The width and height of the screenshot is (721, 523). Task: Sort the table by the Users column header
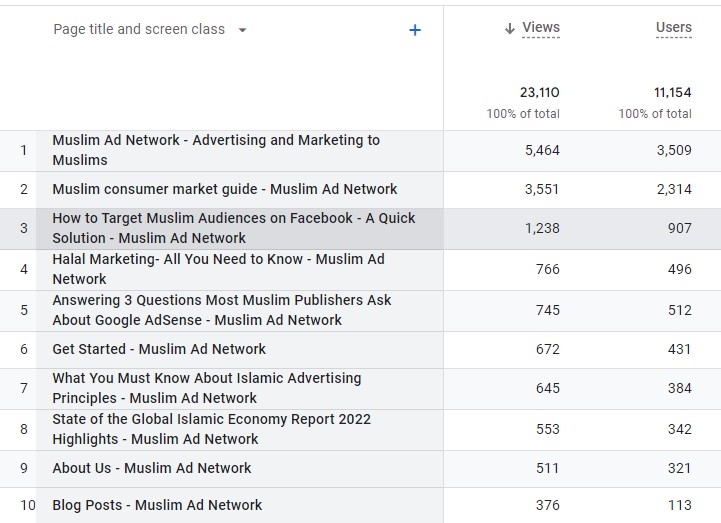673,28
